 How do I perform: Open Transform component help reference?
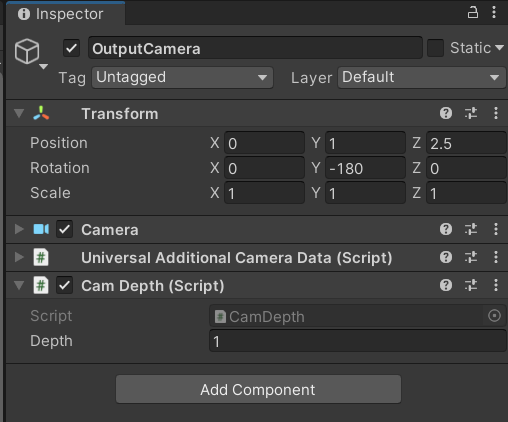pos(446,113)
